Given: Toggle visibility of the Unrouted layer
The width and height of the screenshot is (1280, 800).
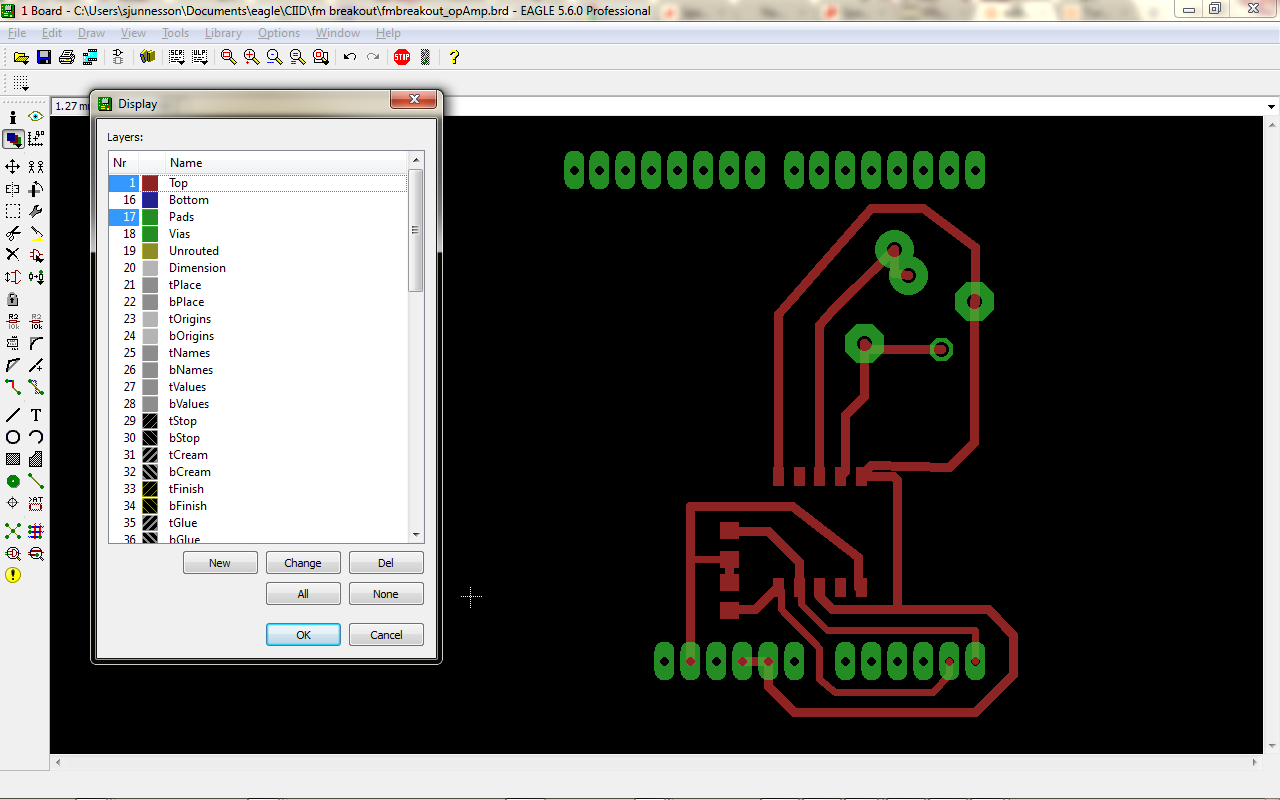Looking at the screenshot, I should (123, 251).
